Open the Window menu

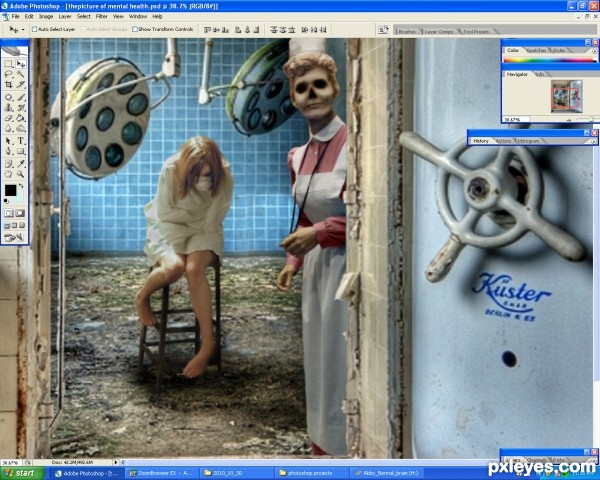tap(138, 16)
